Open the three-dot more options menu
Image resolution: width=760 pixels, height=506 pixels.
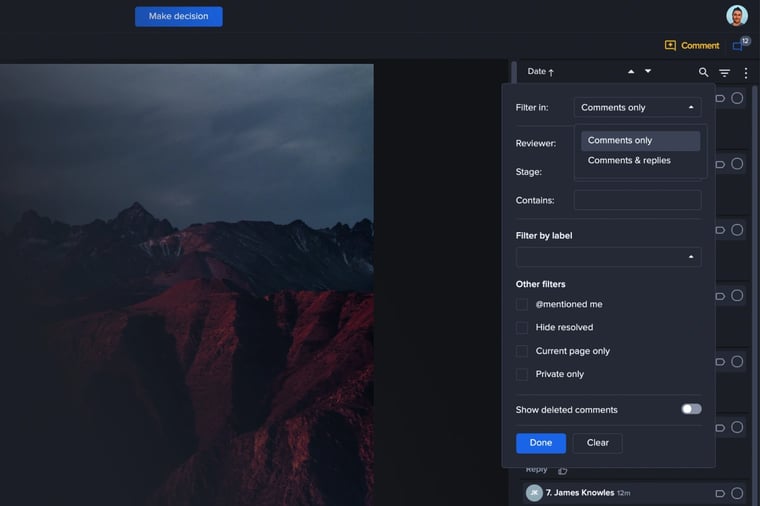coord(745,73)
